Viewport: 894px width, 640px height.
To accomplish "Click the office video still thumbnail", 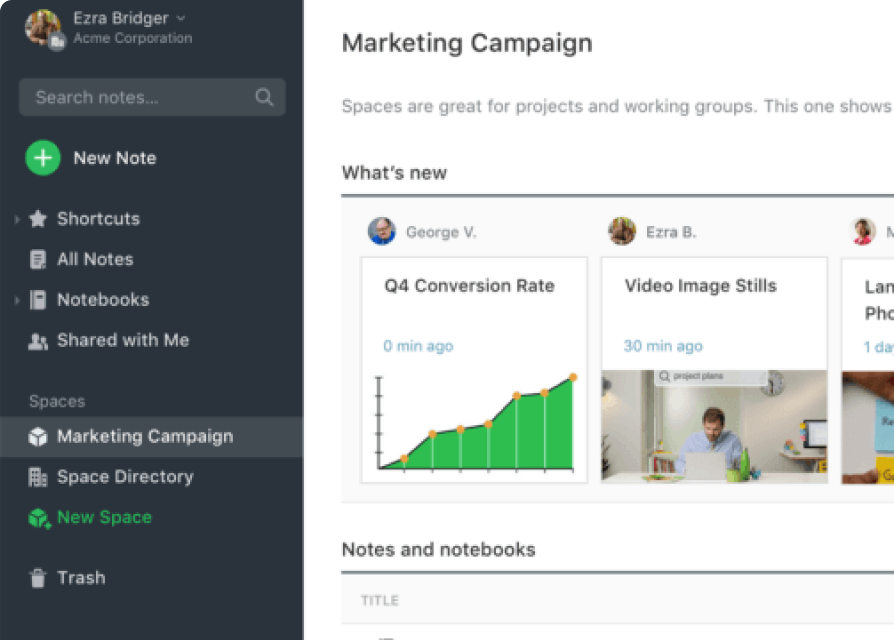I will (714, 426).
